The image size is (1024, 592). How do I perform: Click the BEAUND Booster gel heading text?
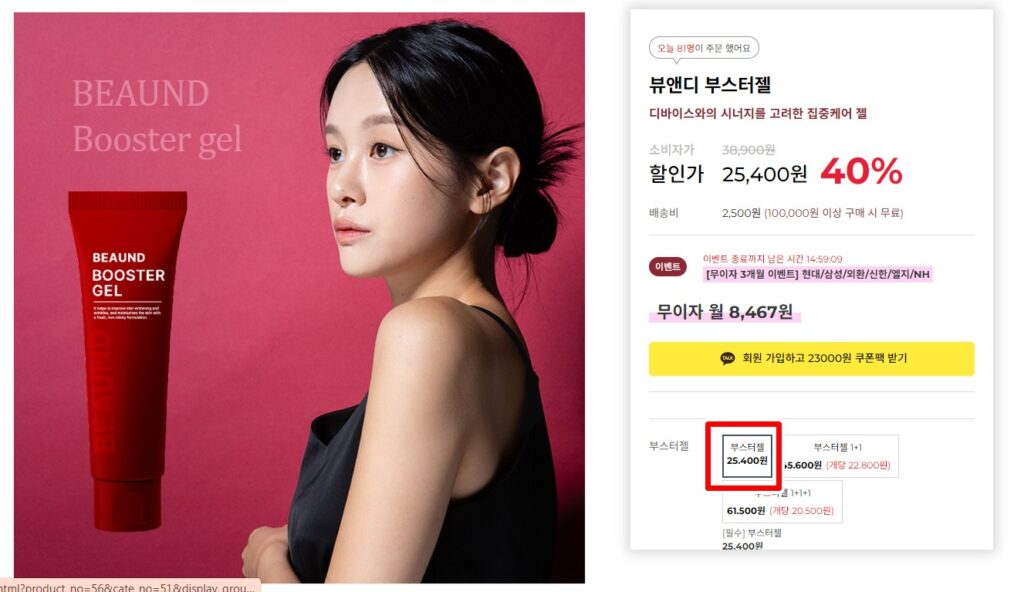157,116
